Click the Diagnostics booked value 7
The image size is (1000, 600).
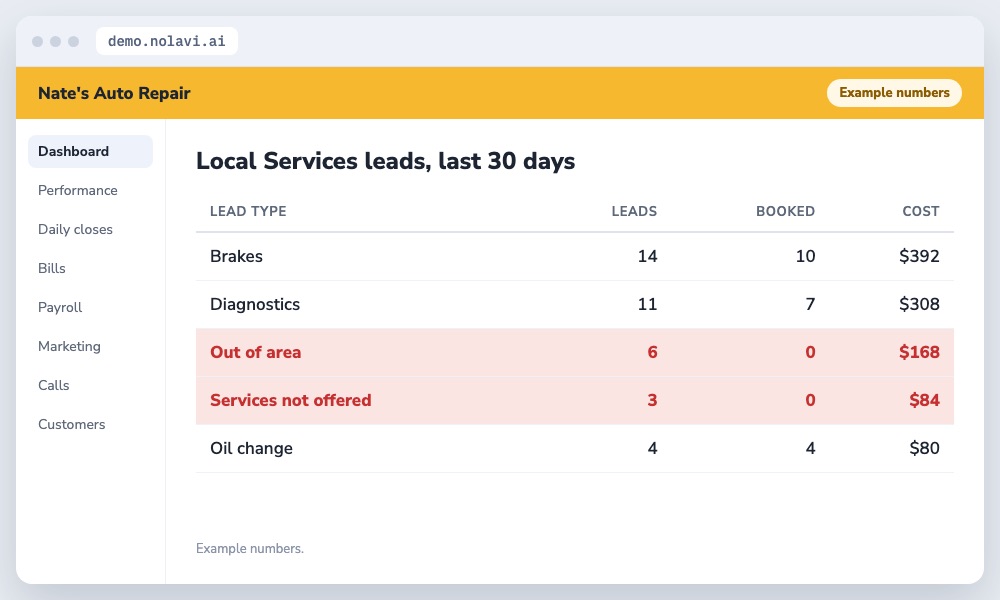pos(810,304)
